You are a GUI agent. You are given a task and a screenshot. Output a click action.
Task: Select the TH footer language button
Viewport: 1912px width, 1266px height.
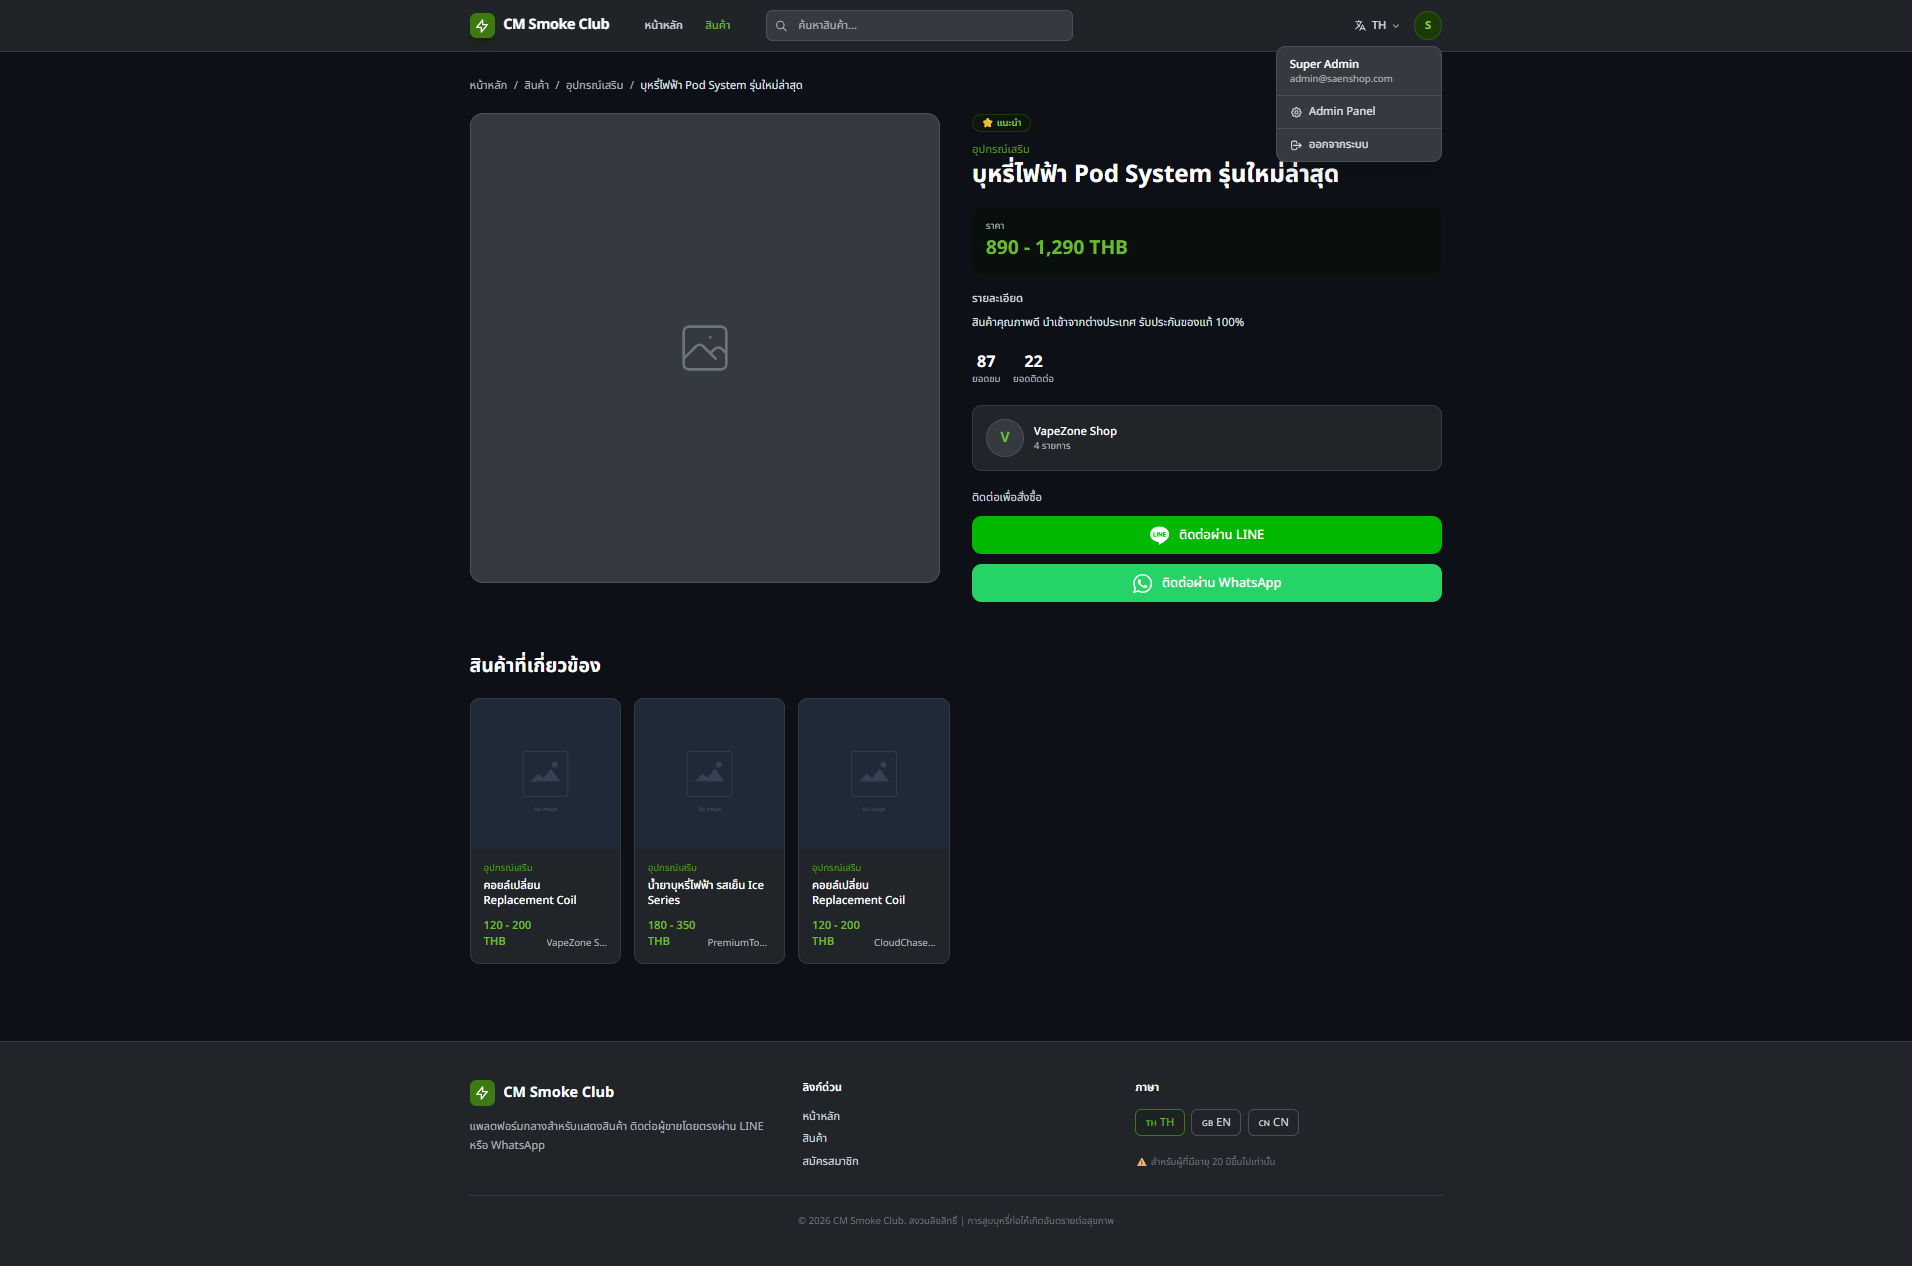coord(1160,1123)
